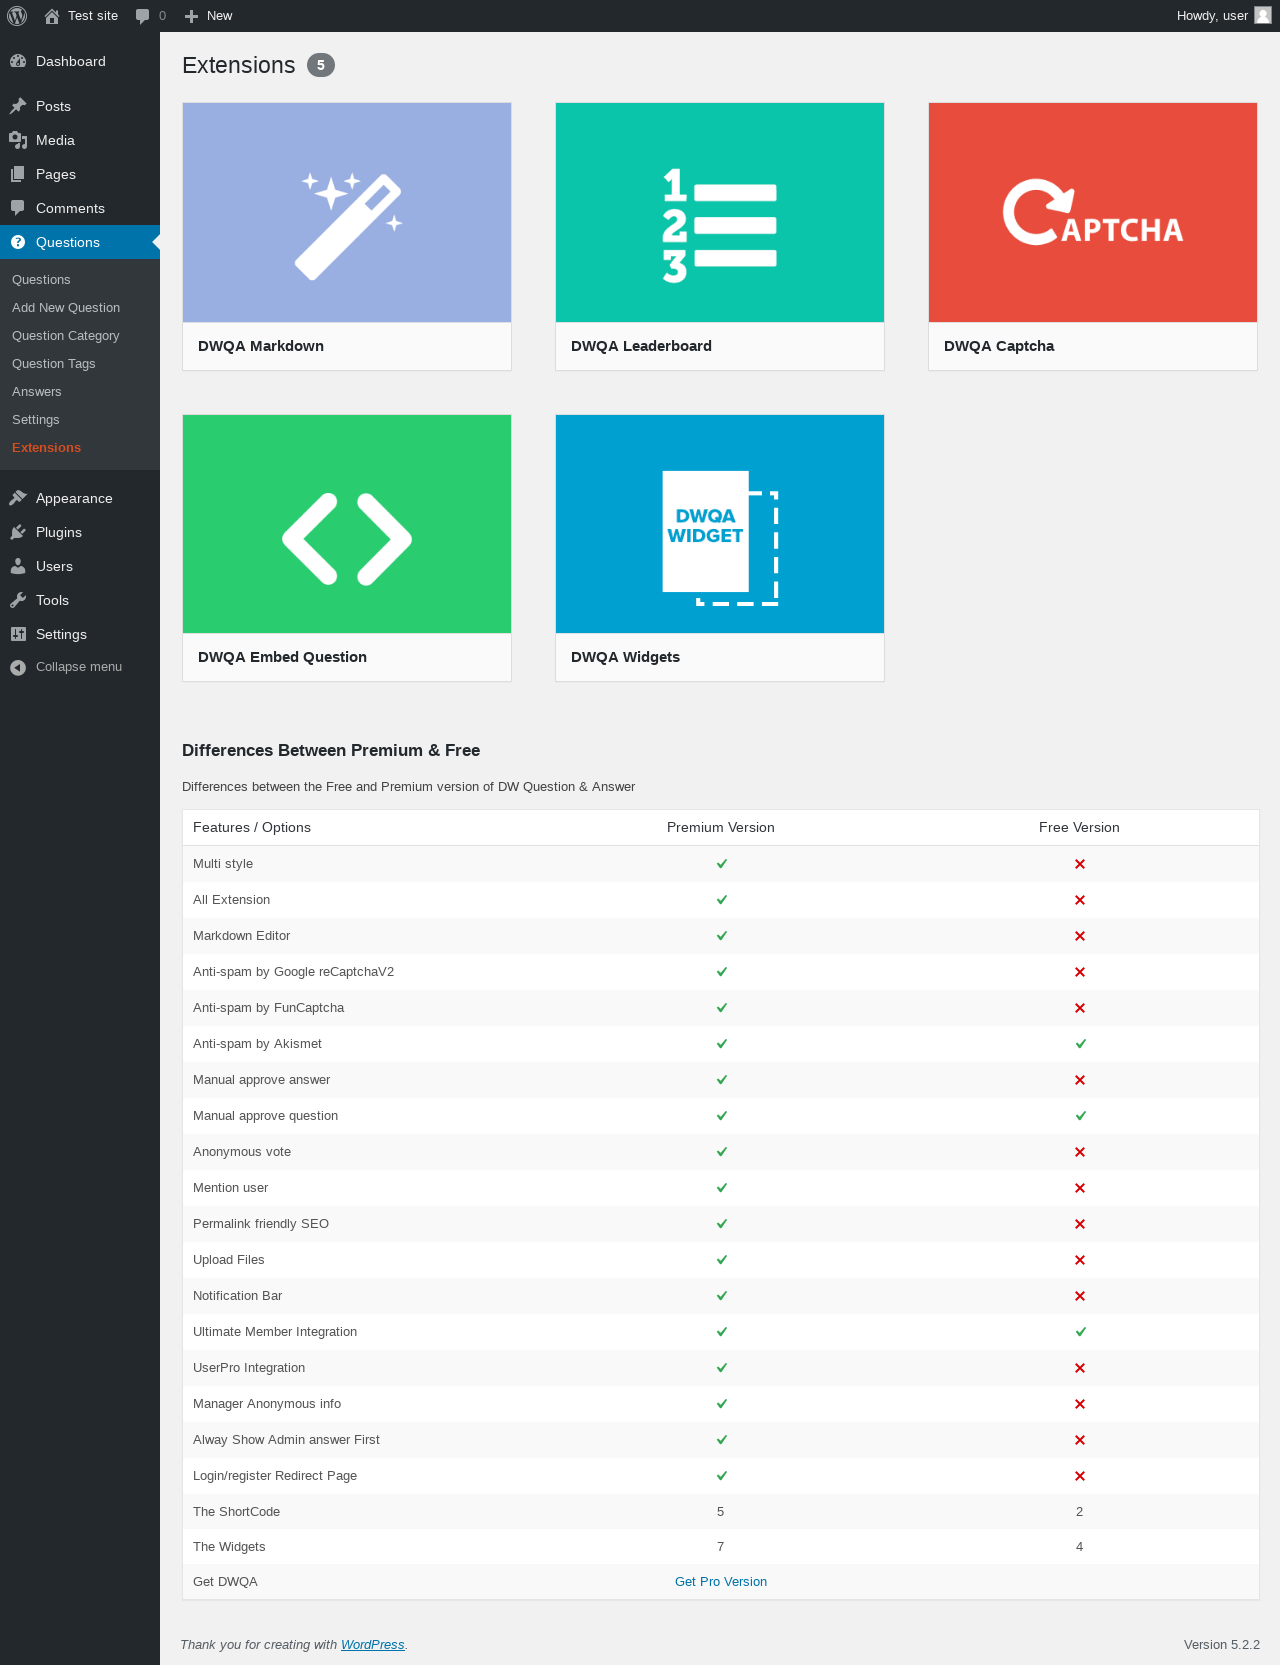The height and width of the screenshot is (1665, 1280).
Task: Open Settings under the Questions submenu
Action: coord(36,420)
